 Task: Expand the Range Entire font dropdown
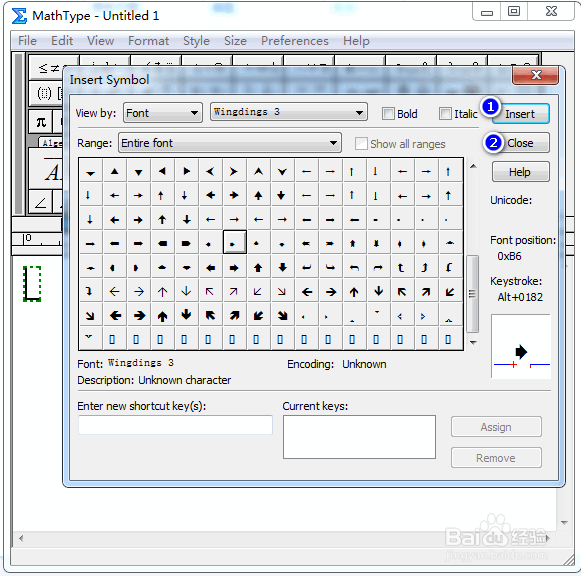pos(230,143)
